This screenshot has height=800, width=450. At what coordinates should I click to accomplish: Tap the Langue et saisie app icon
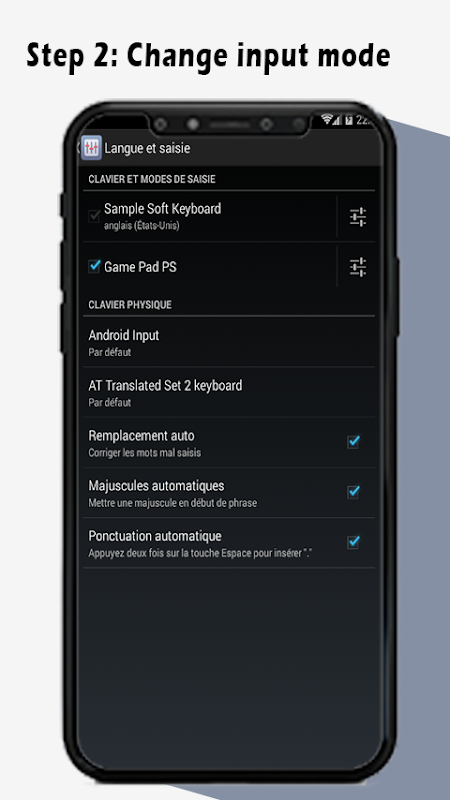coord(91,148)
